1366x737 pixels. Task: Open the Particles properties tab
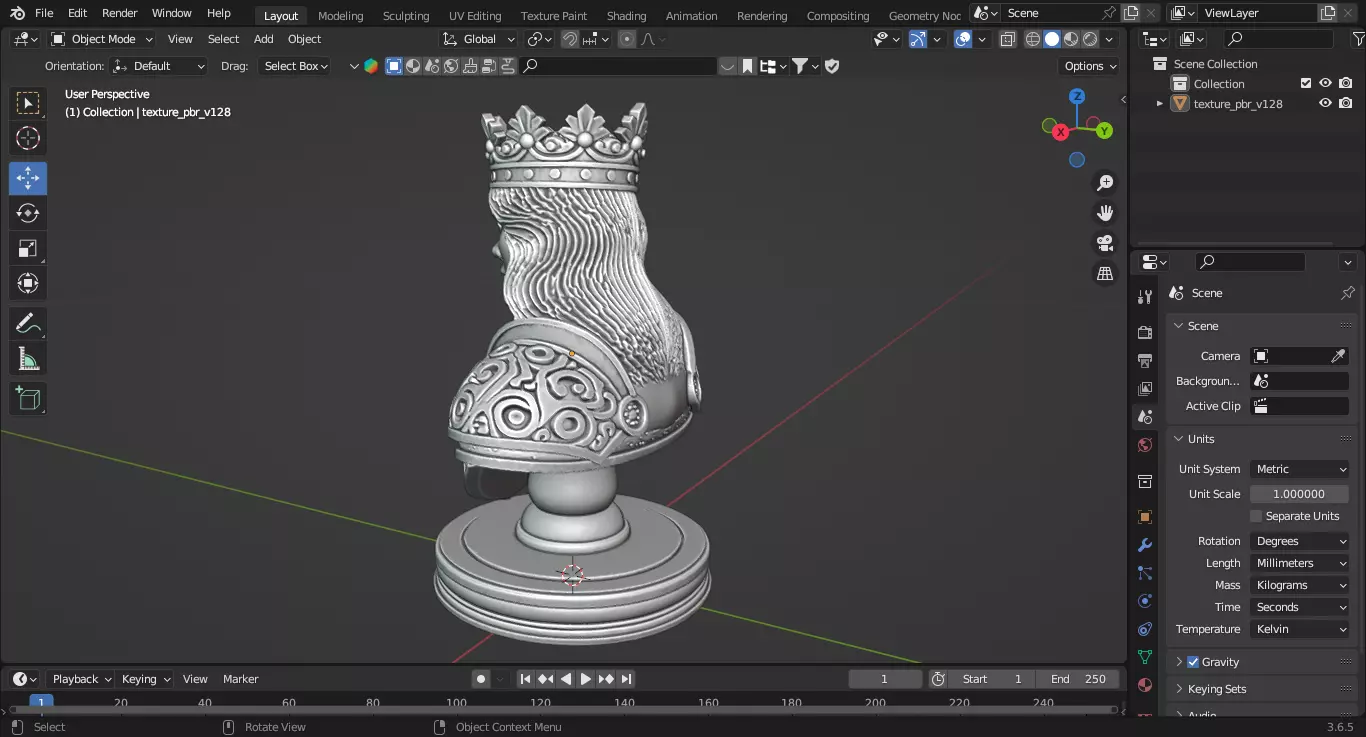[x=1145, y=573]
